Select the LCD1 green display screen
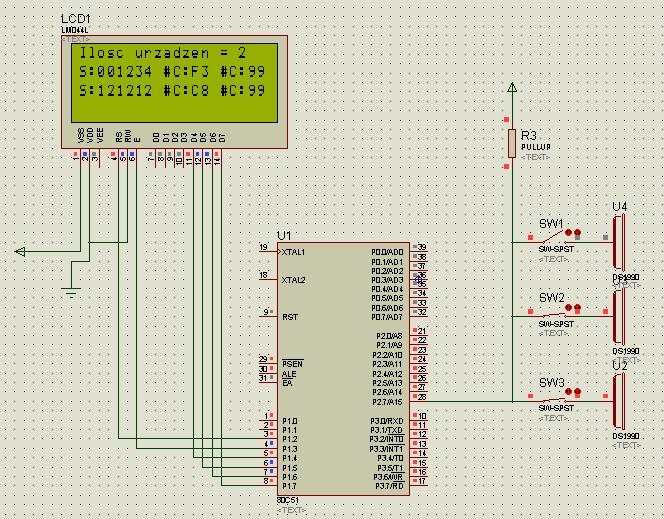This screenshot has width=664, height=519. (x=174, y=83)
